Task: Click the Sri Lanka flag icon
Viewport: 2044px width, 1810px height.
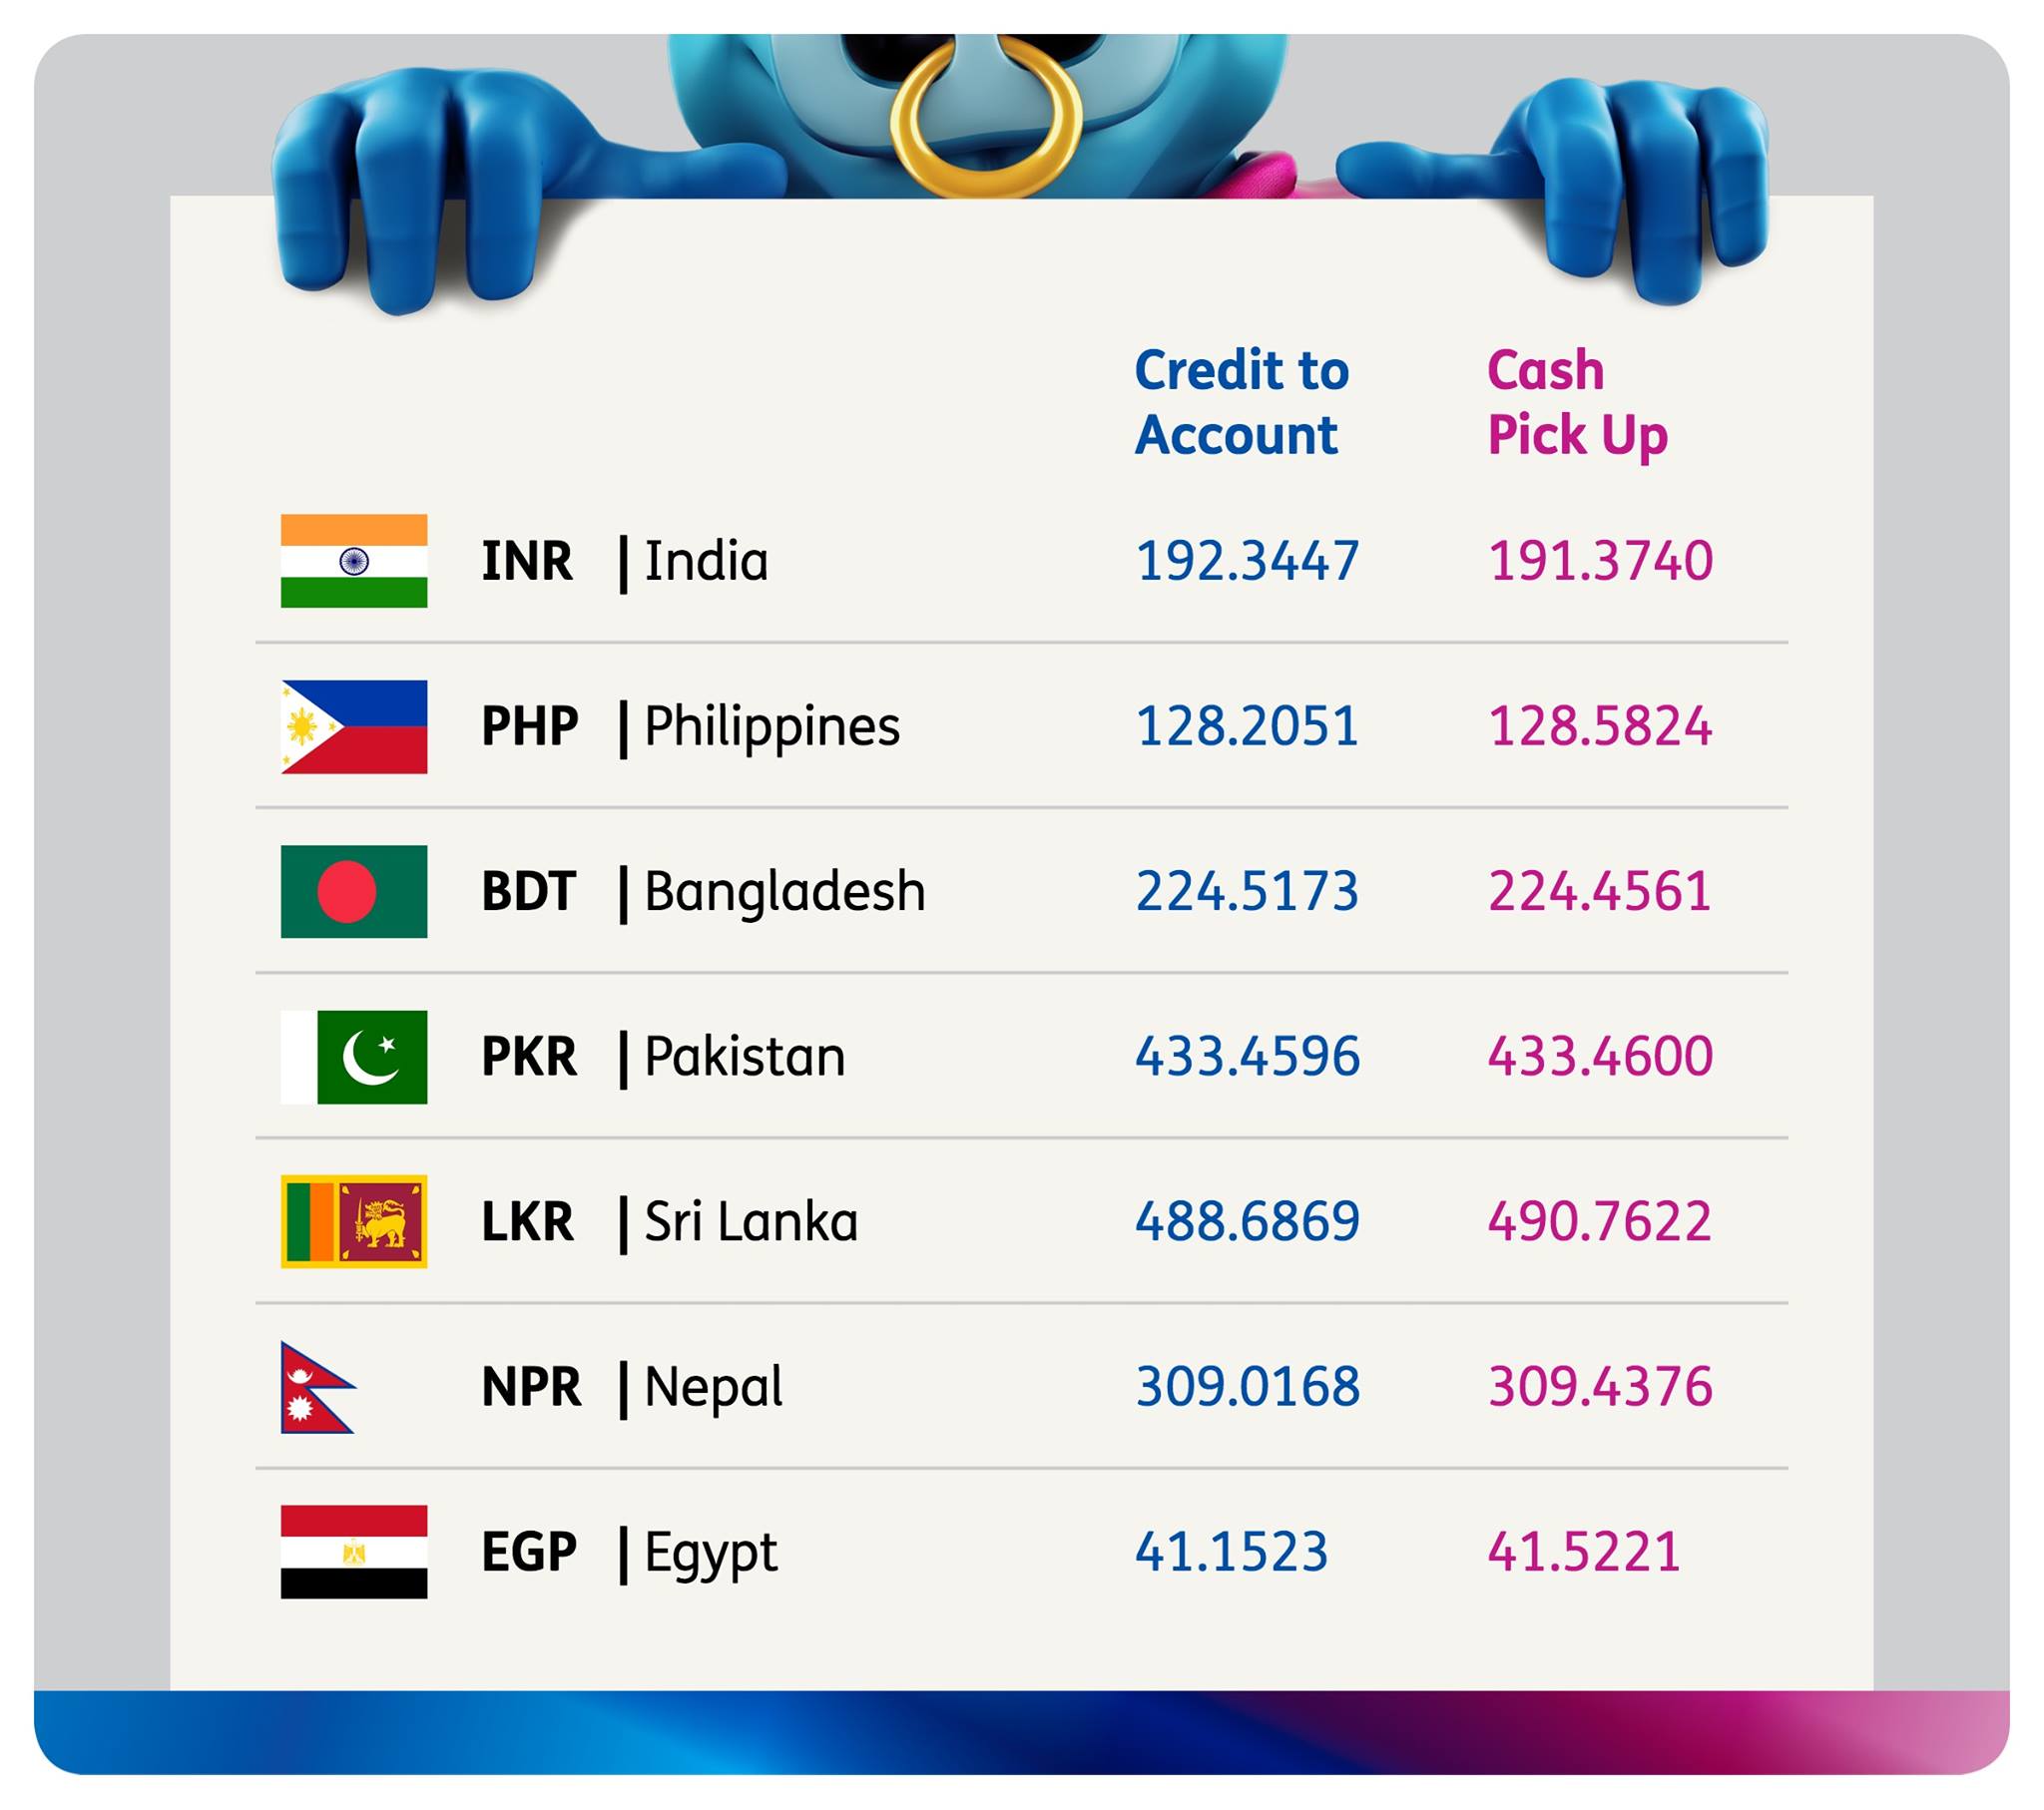Action: pos(354,1222)
